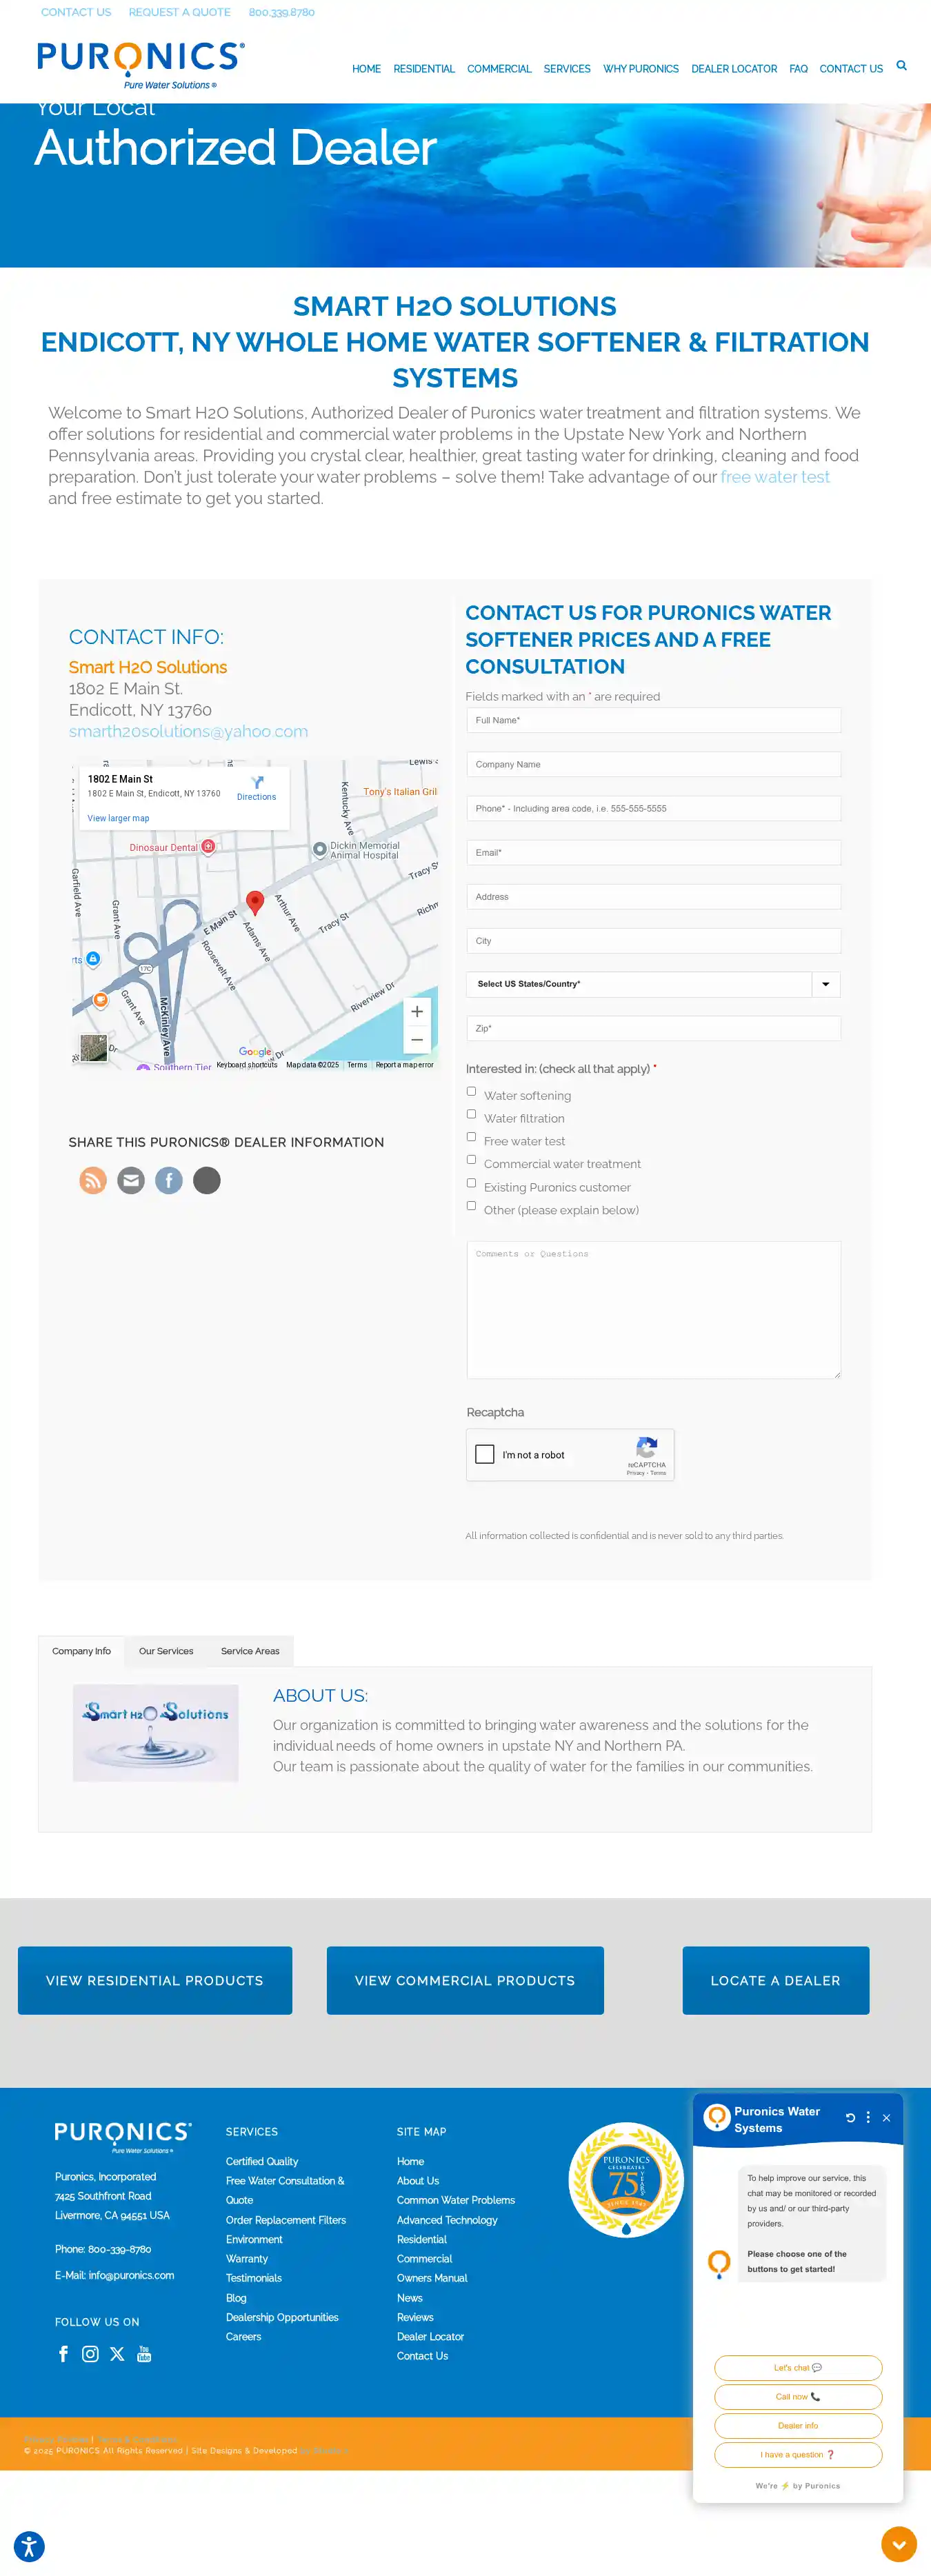Click View Residential Products button
The width and height of the screenshot is (931, 2576).
coord(155,1980)
